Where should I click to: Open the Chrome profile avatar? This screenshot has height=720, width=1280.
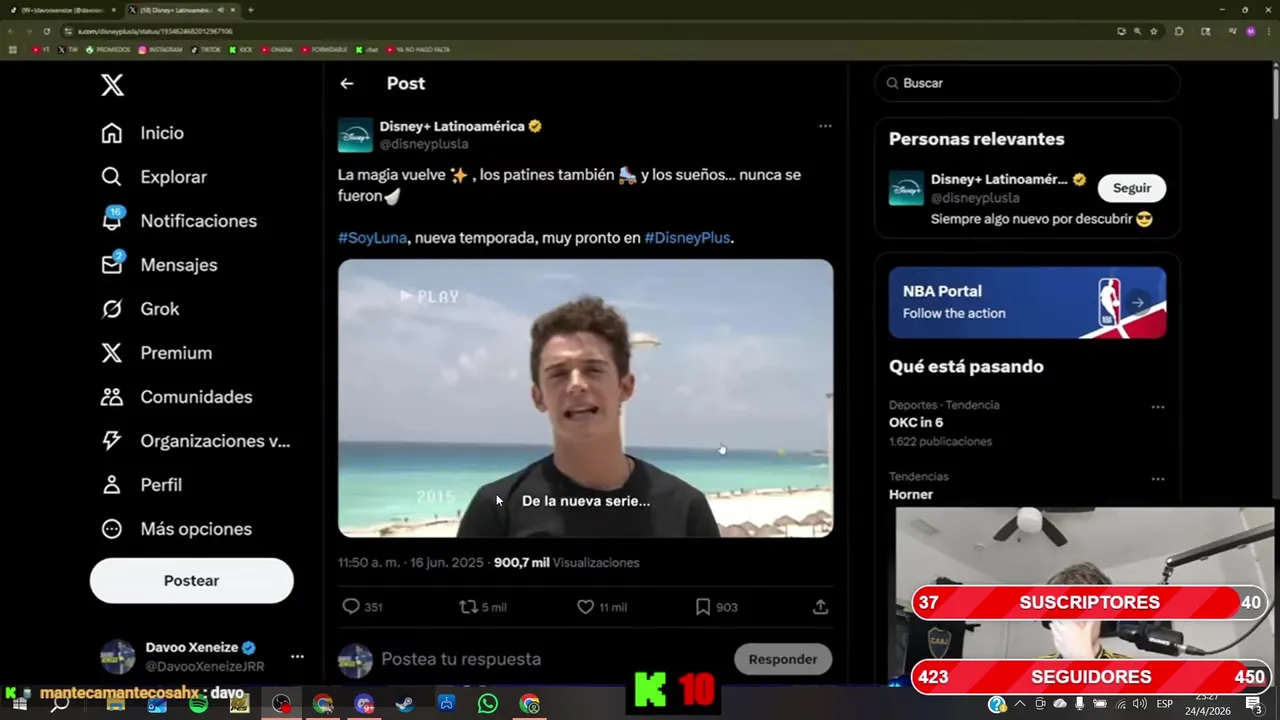pyautogui.click(x=1250, y=31)
